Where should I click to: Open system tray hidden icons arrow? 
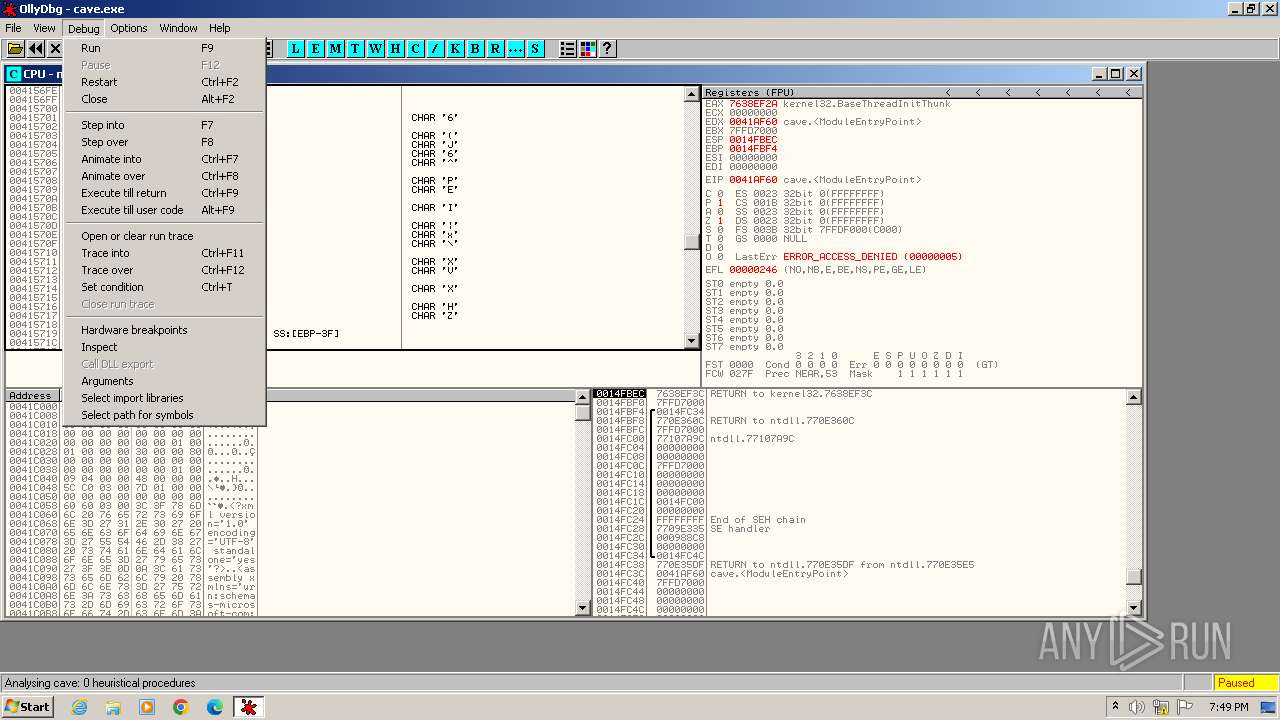coord(1115,707)
